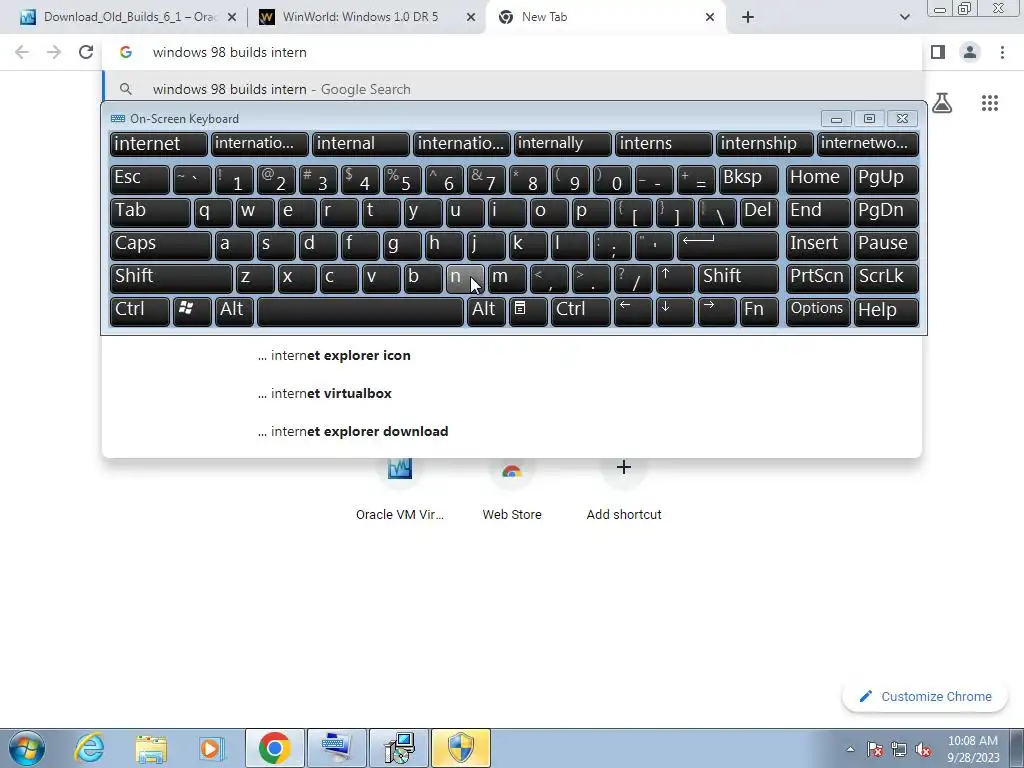Click the left arrow key

point(633,311)
